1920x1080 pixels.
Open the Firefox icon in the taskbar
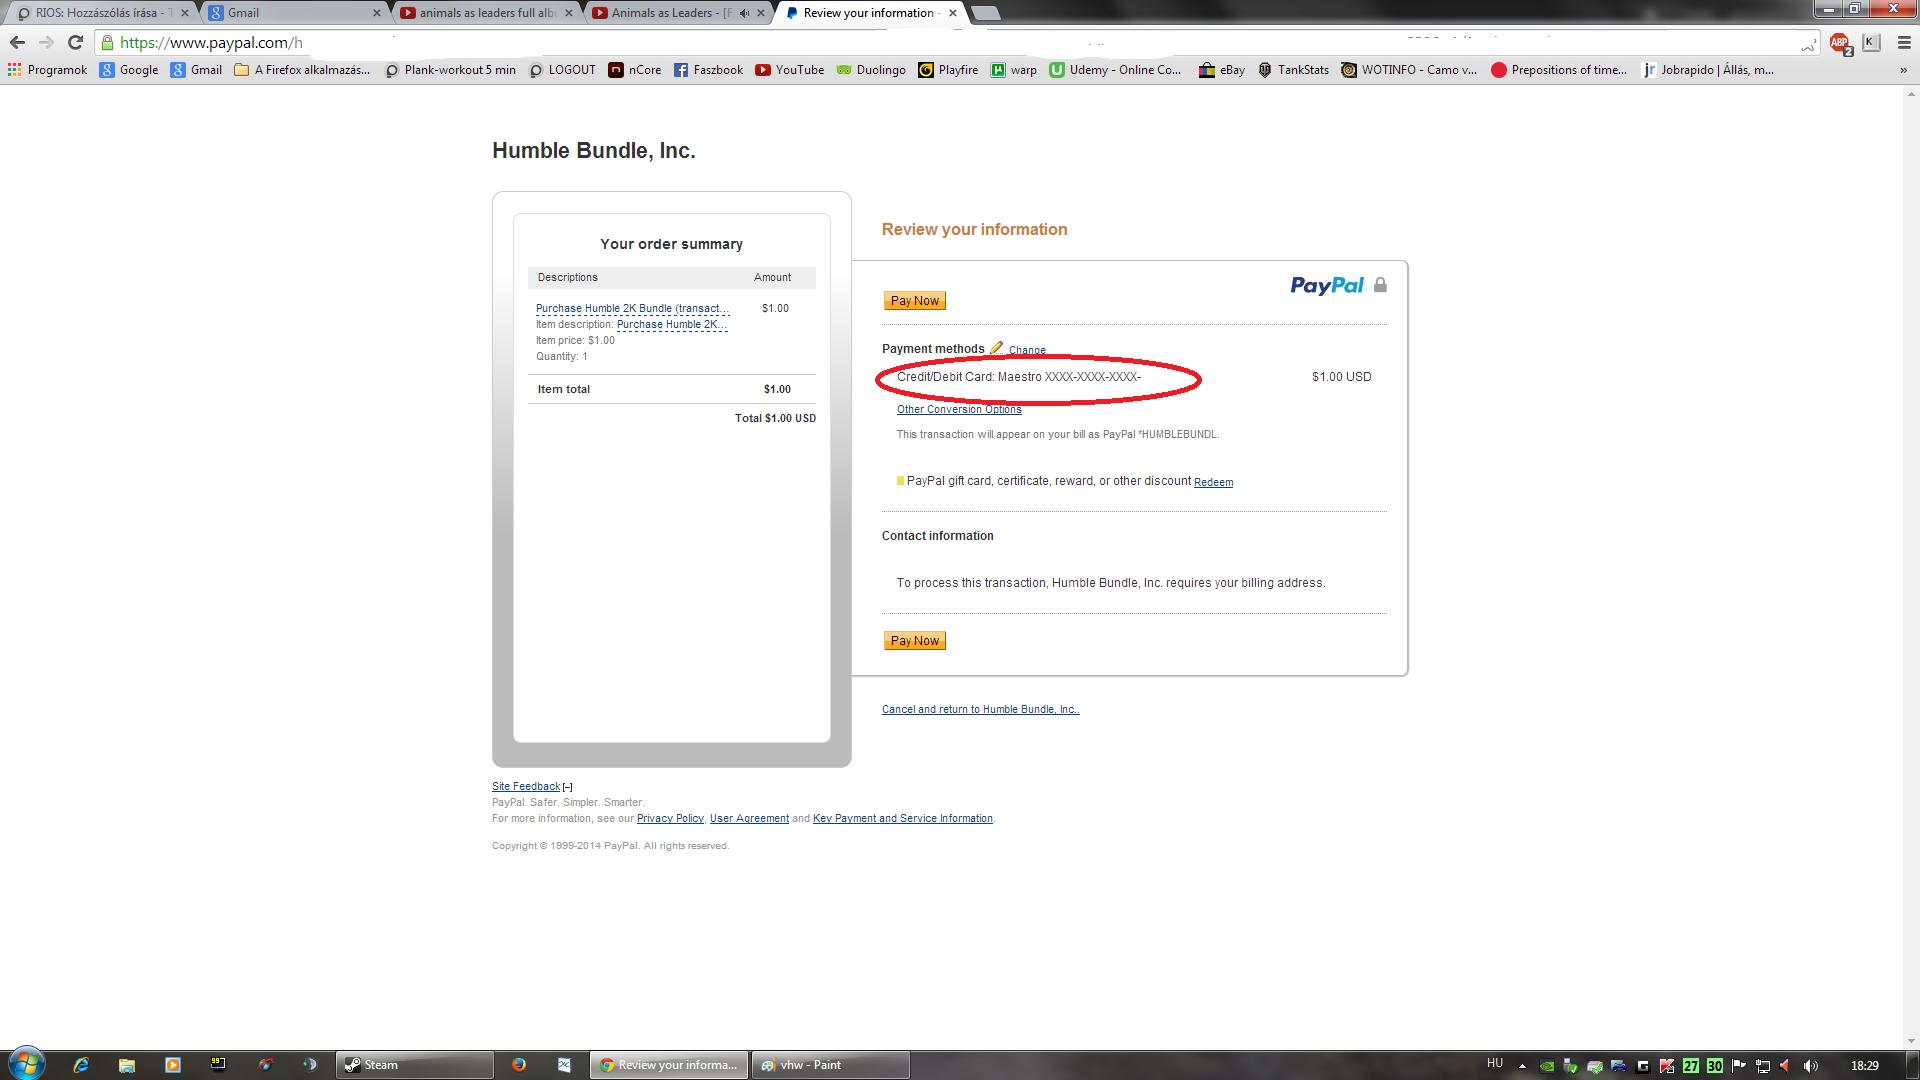coord(518,1065)
